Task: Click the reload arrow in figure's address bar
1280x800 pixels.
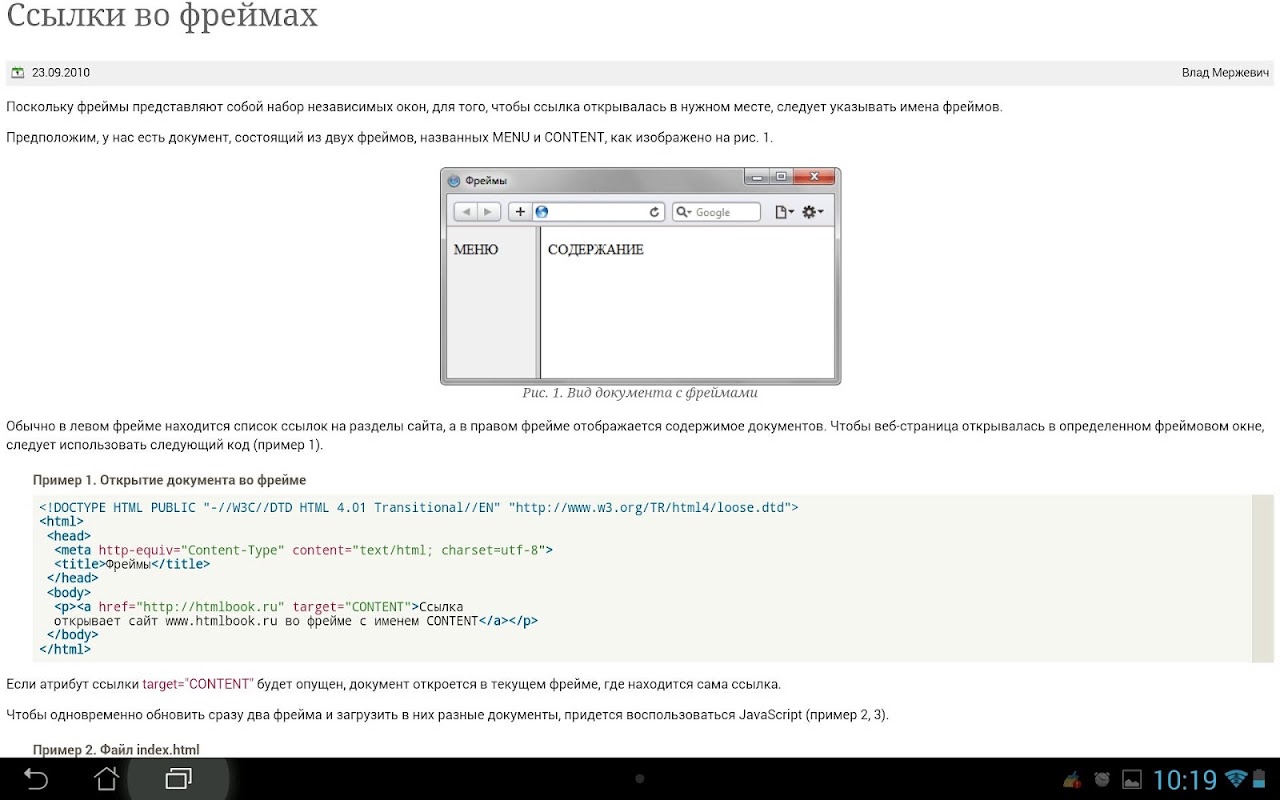Action: (x=655, y=212)
